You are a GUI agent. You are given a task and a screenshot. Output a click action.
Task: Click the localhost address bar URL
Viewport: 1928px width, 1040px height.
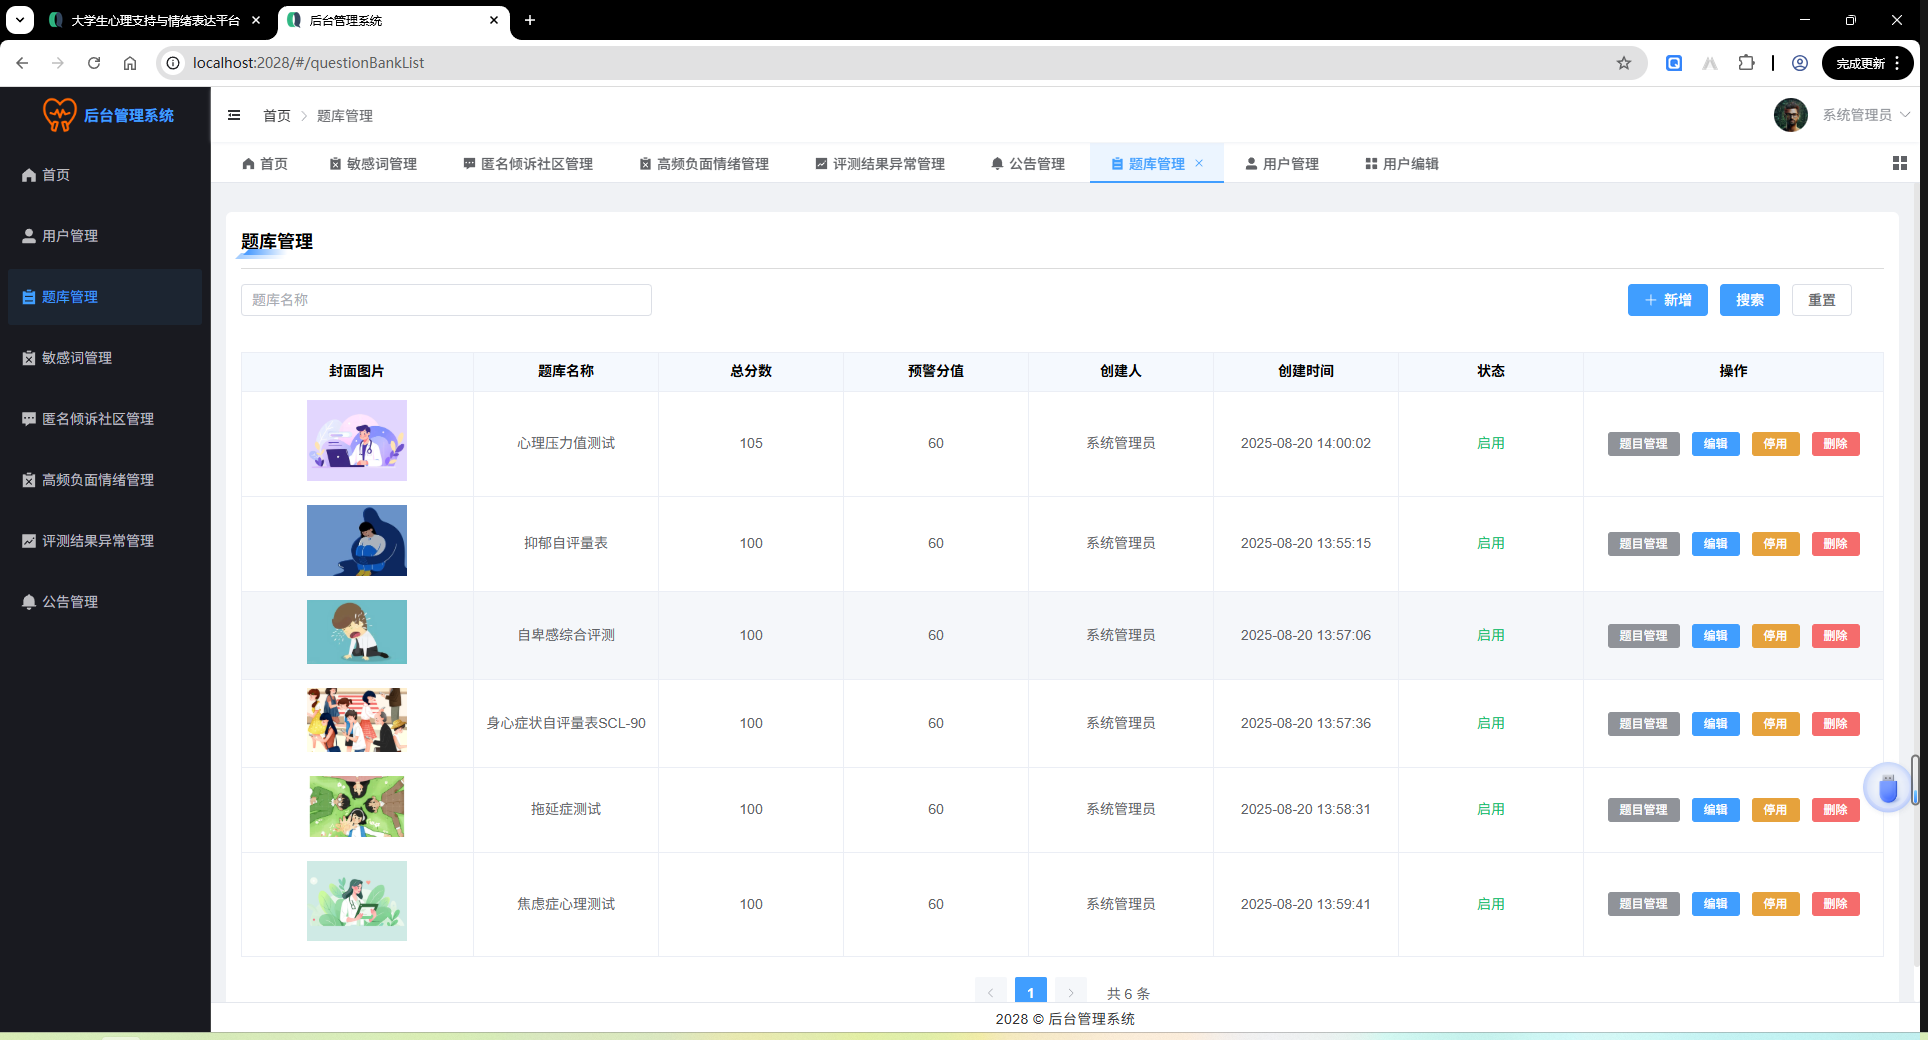coord(308,63)
